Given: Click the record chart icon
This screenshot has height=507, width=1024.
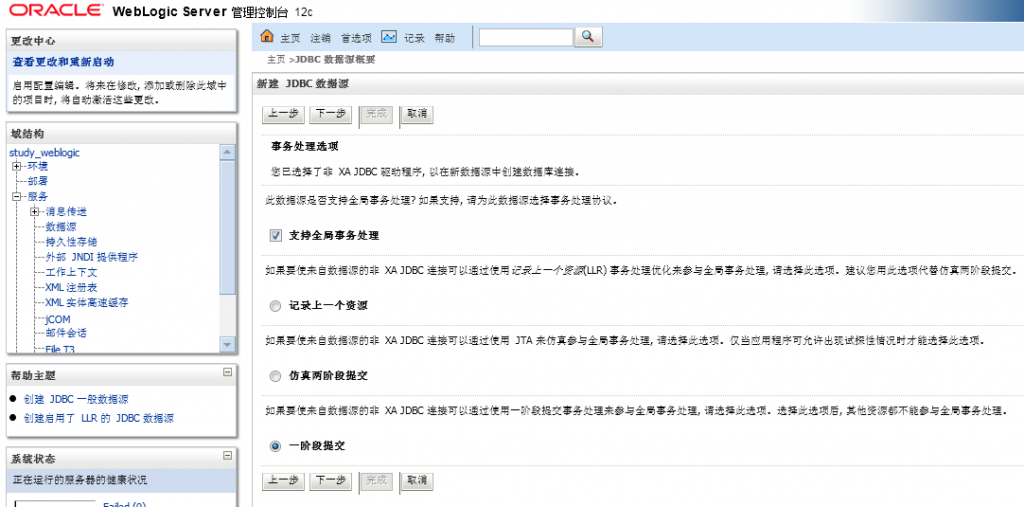Looking at the screenshot, I should click(x=389, y=37).
